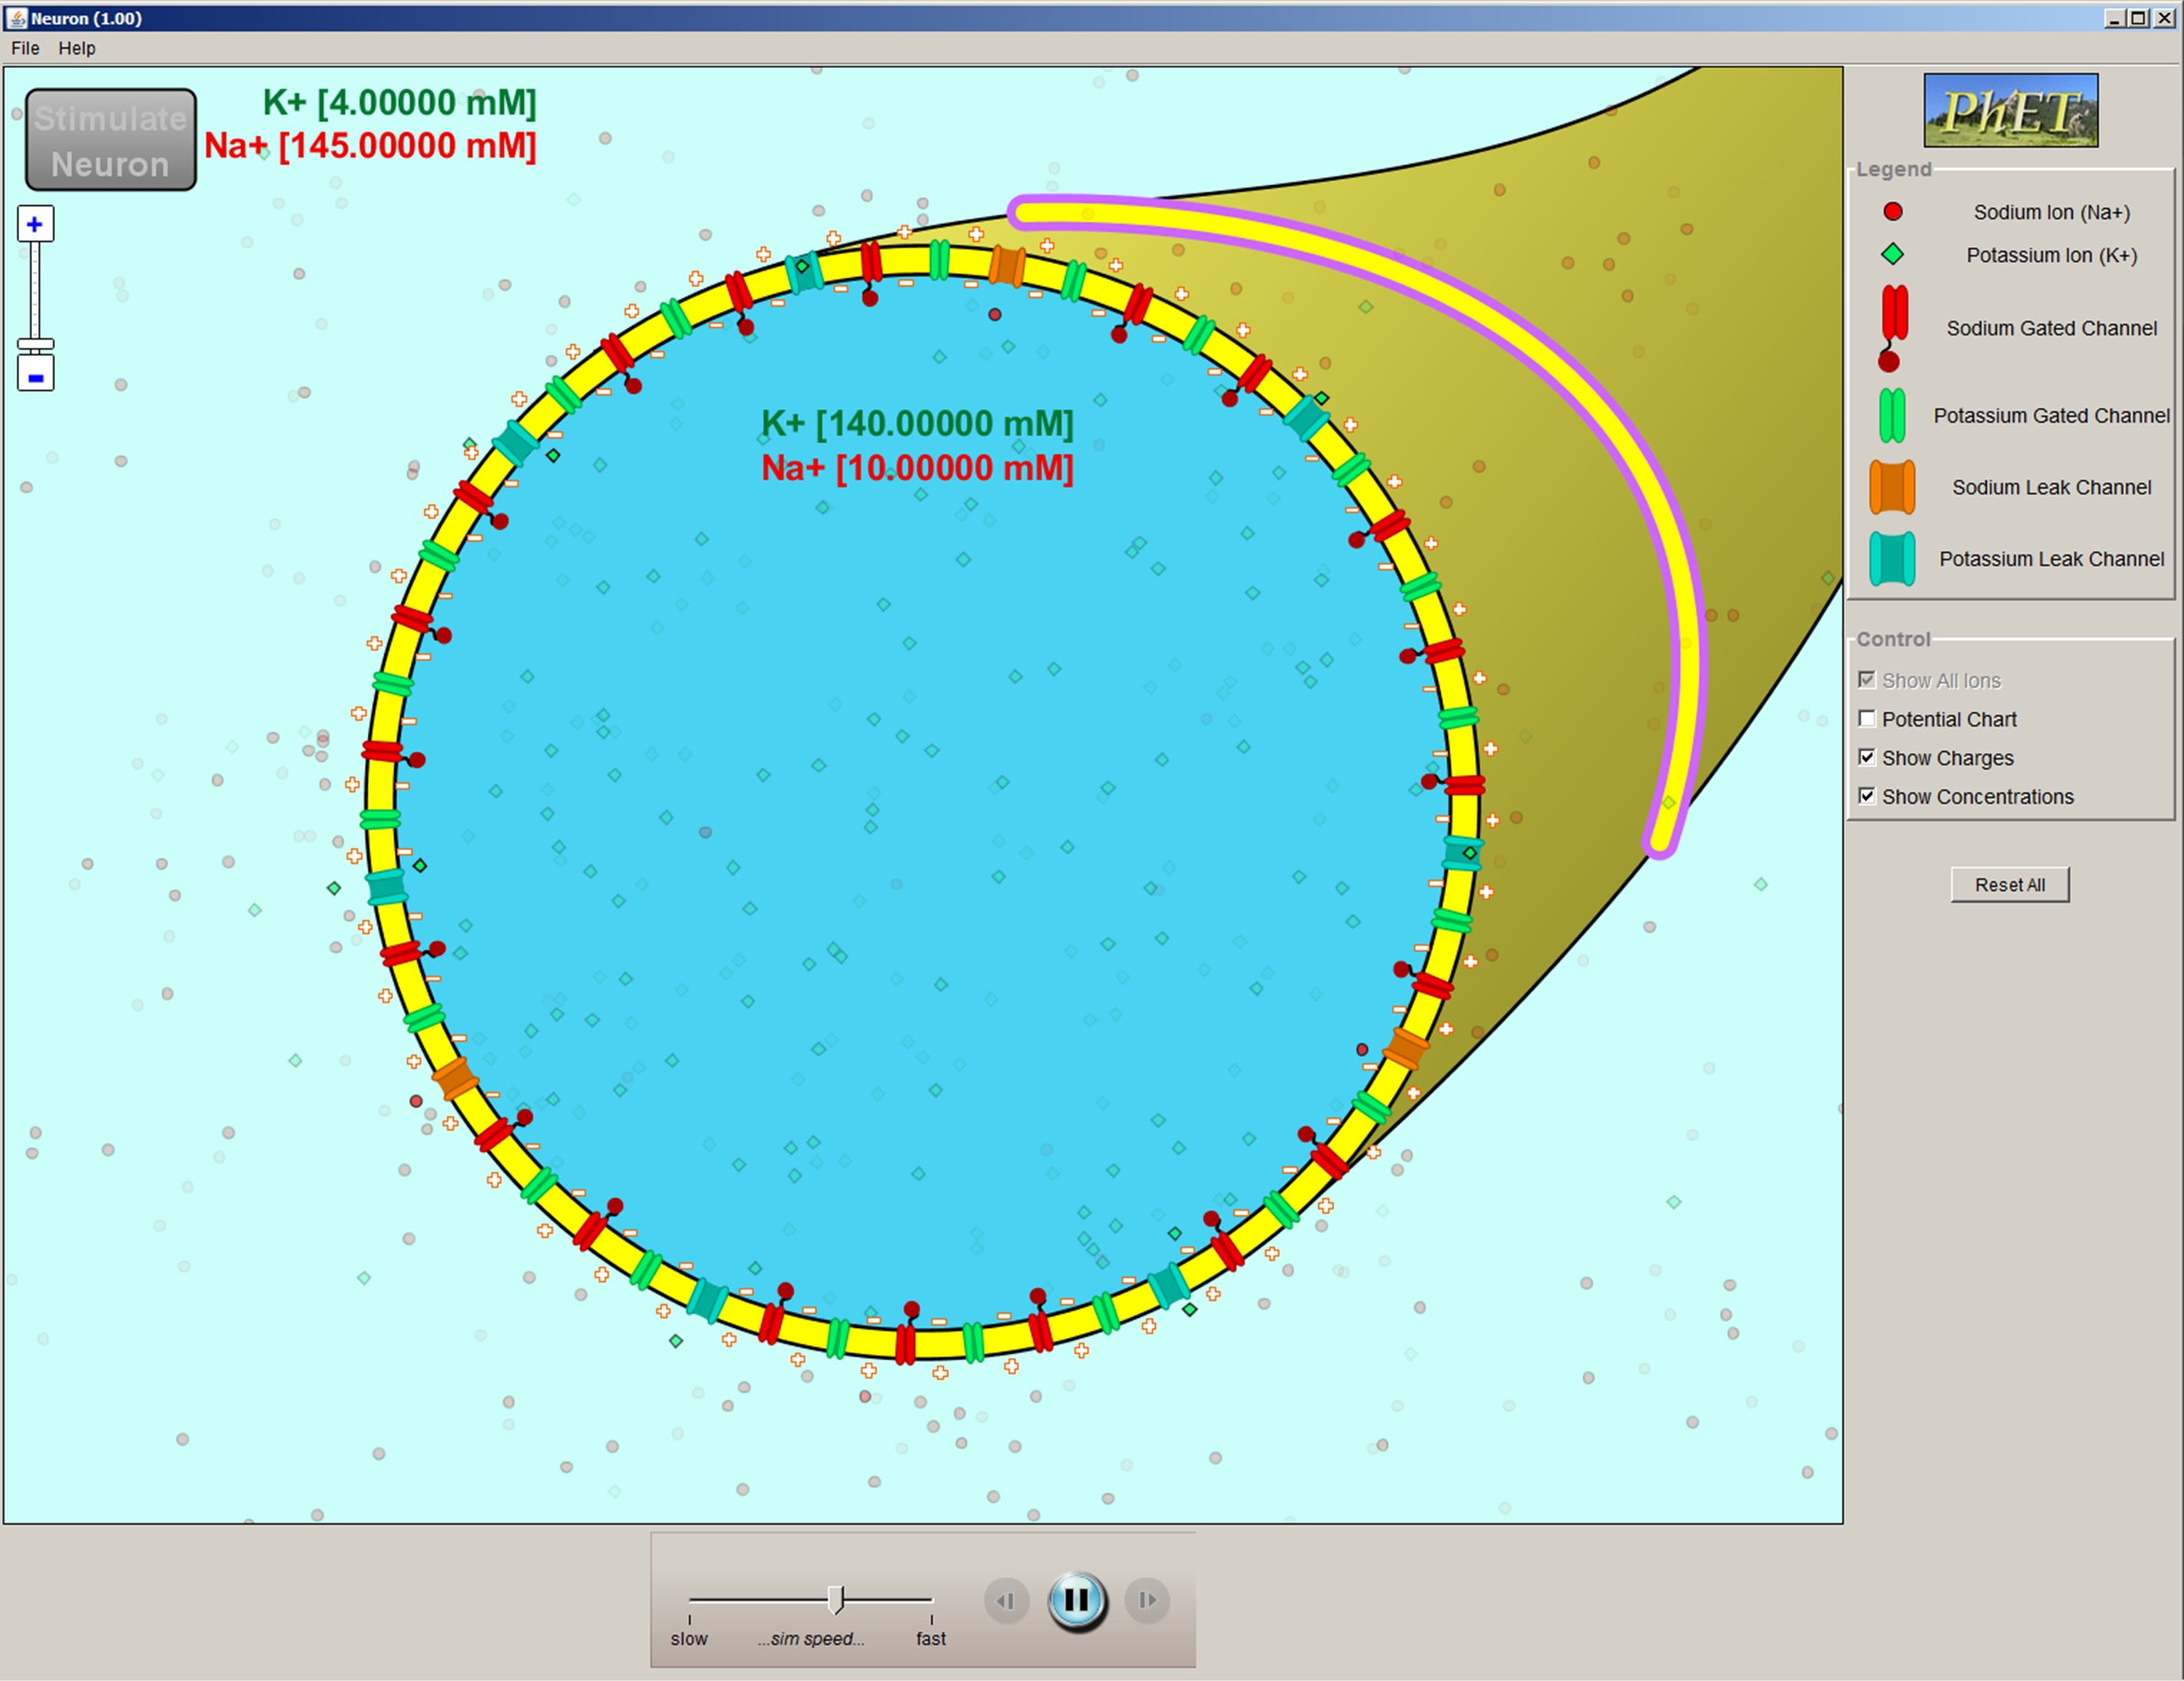Open the Help menu
This screenshot has width=2184, height=1681.
[77, 48]
